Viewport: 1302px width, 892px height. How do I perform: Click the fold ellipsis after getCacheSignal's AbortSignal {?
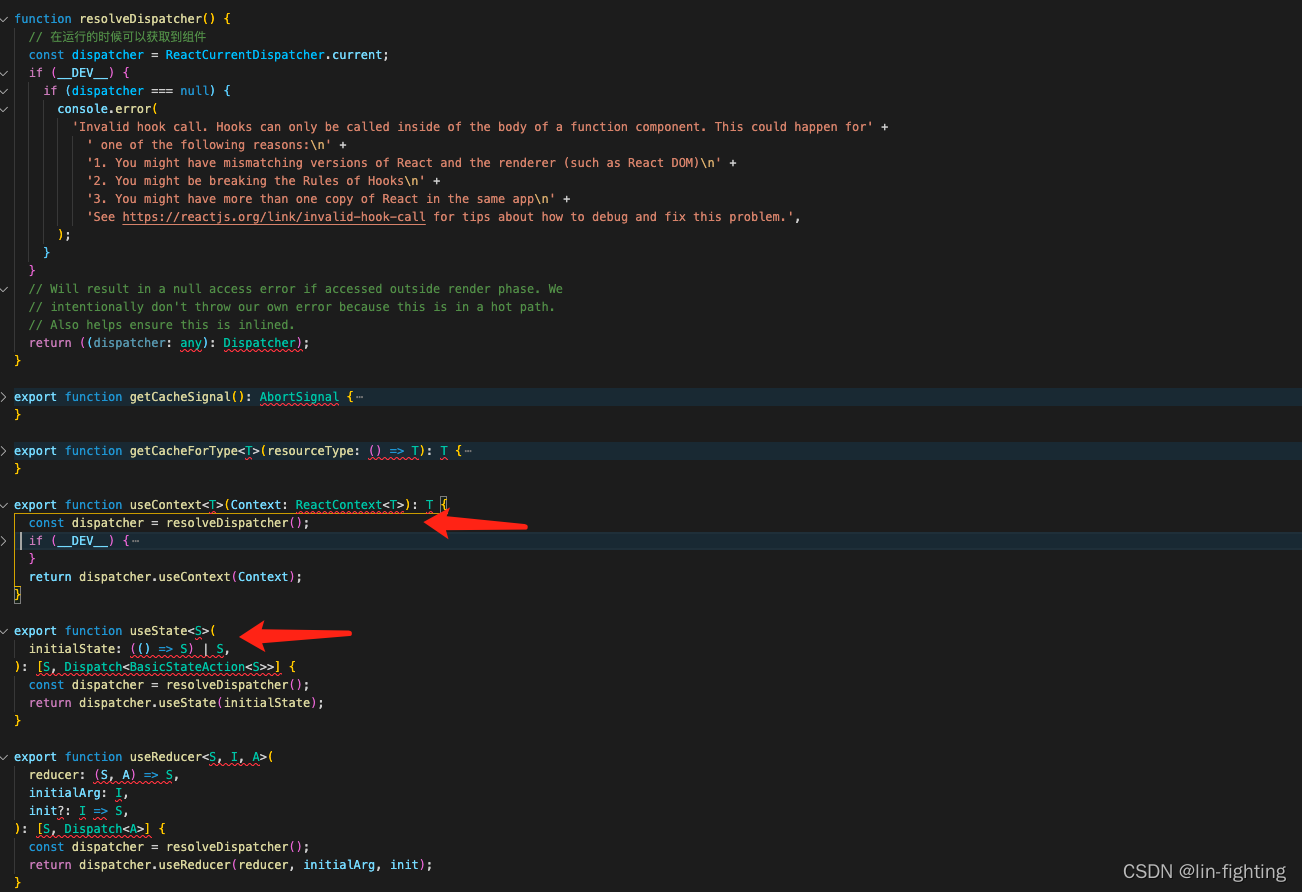point(360,397)
